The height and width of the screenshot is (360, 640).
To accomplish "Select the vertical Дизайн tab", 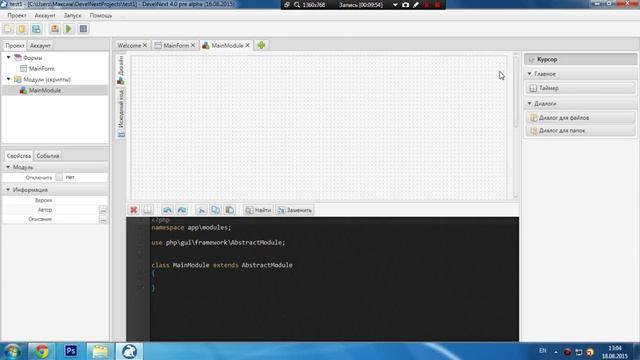I will coord(120,70).
